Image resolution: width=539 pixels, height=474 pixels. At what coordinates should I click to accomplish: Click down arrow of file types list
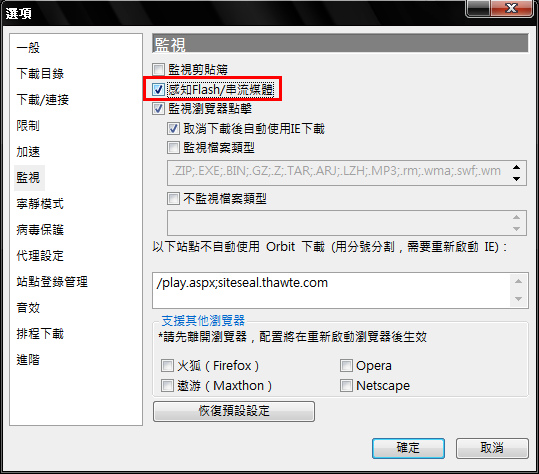point(516,179)
